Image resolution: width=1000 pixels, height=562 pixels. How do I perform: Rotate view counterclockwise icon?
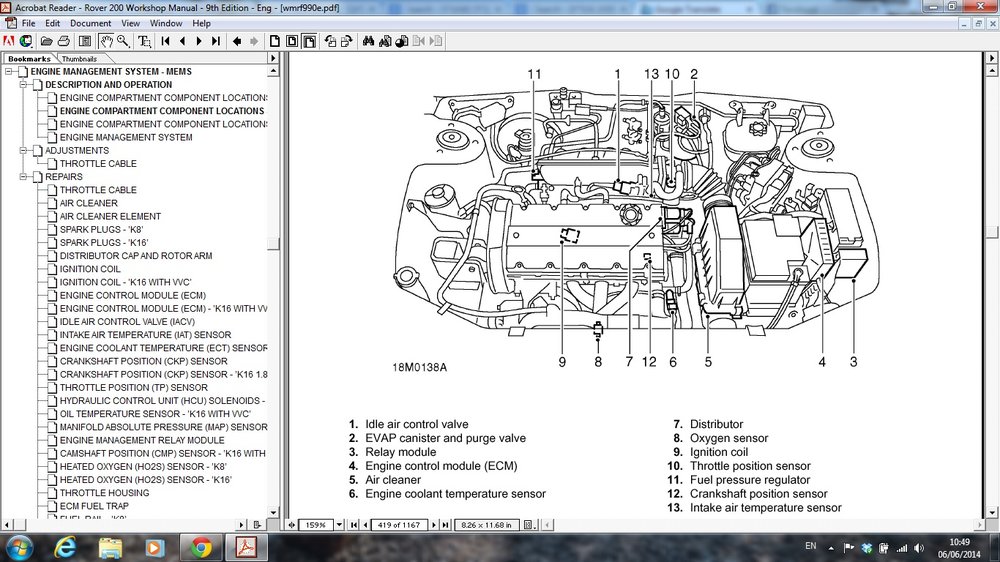pos(330,41)
